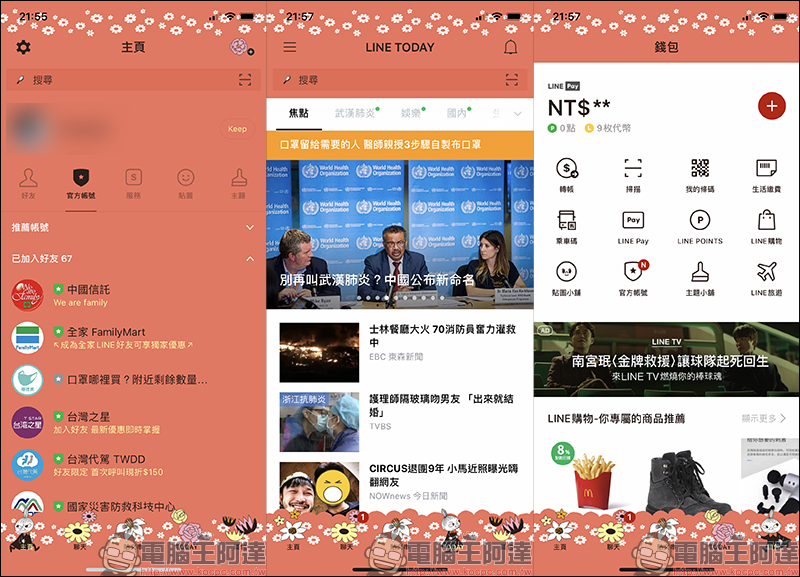Tap red plus top-up button in wallet

coord(771,106)
